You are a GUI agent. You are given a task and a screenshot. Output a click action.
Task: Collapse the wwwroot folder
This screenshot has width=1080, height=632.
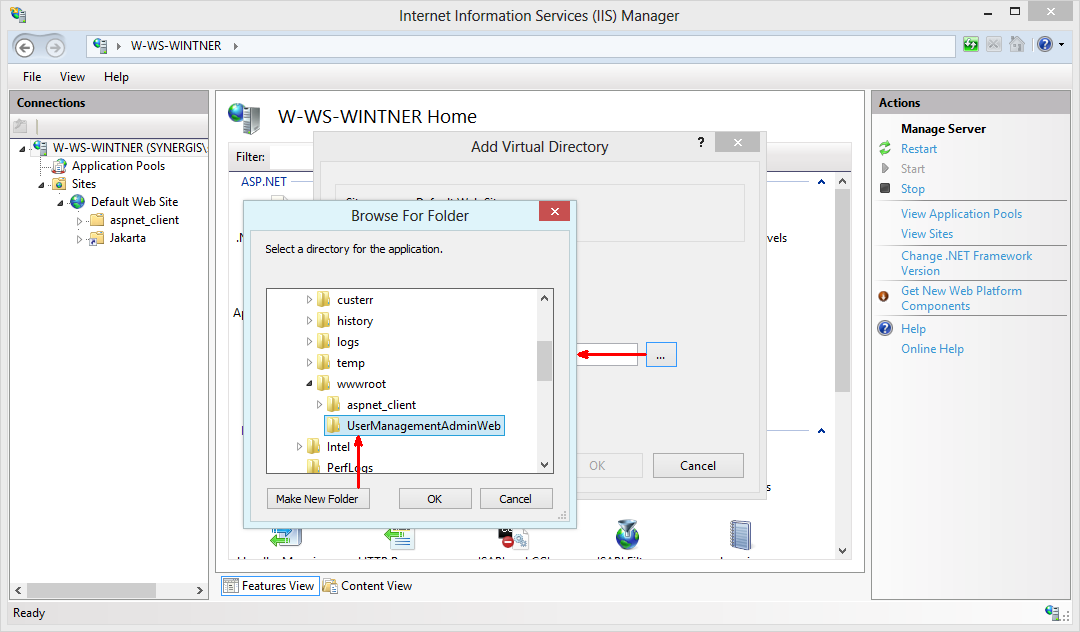pos(309,383)
